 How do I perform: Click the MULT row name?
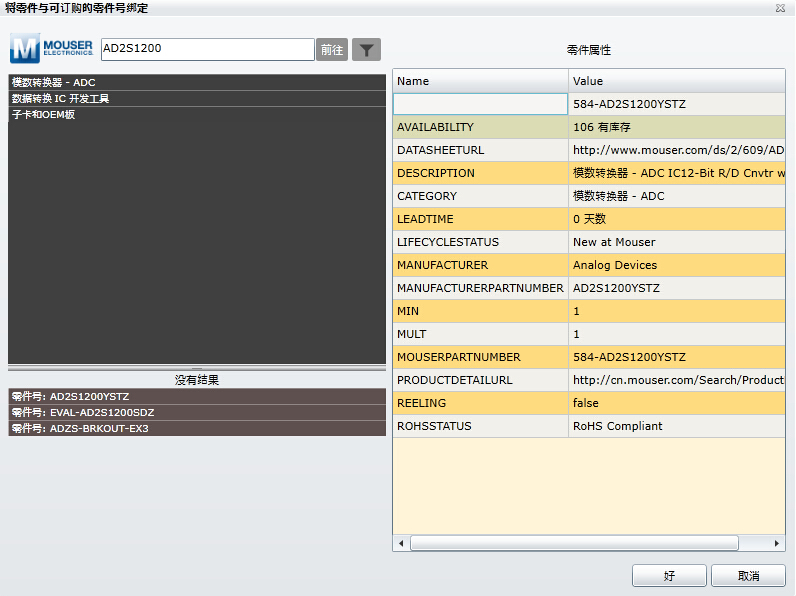coord(411,334)
